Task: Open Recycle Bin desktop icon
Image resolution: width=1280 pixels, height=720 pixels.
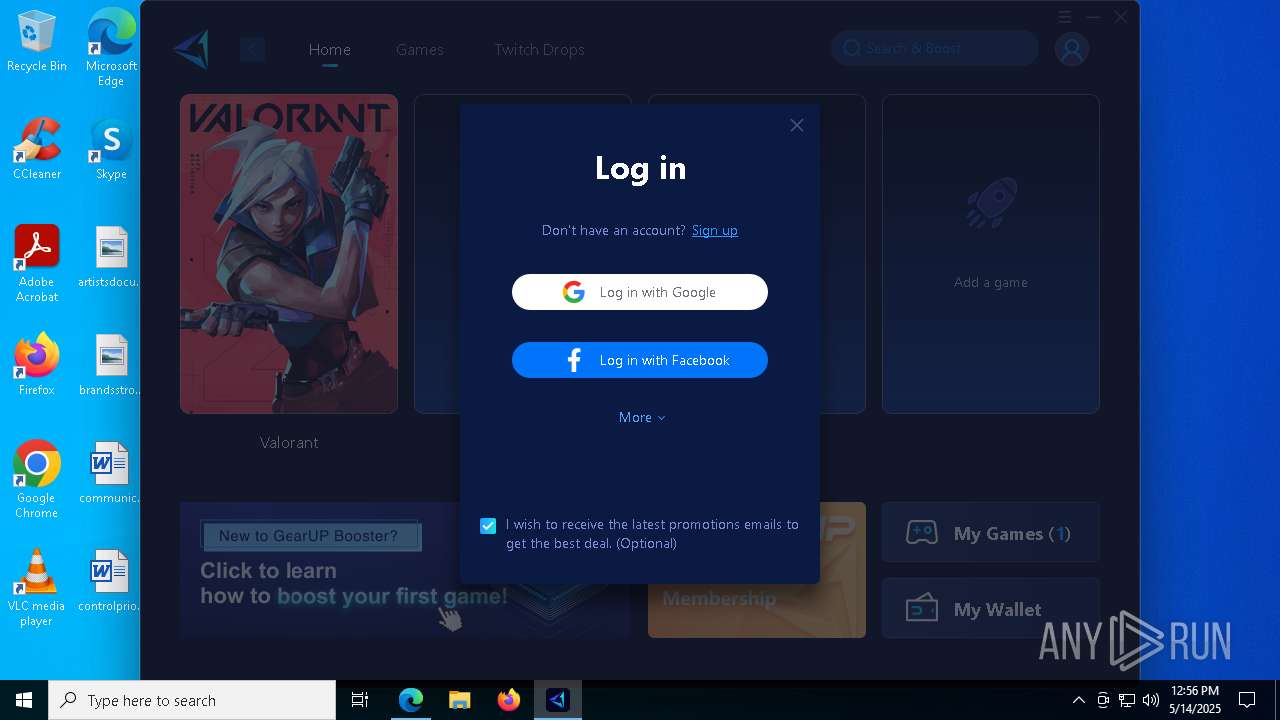Action: 37,42
